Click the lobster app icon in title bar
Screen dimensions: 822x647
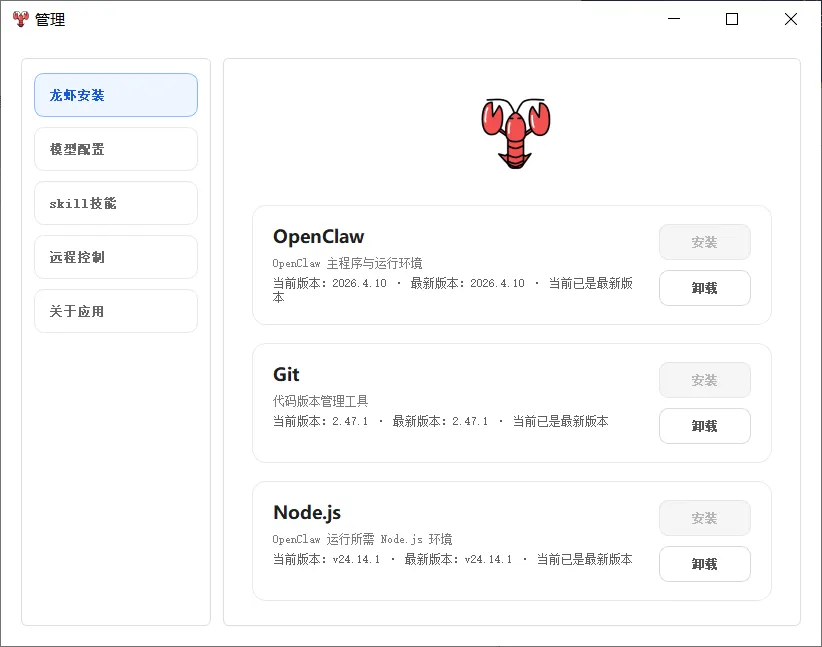click(20, 19)
